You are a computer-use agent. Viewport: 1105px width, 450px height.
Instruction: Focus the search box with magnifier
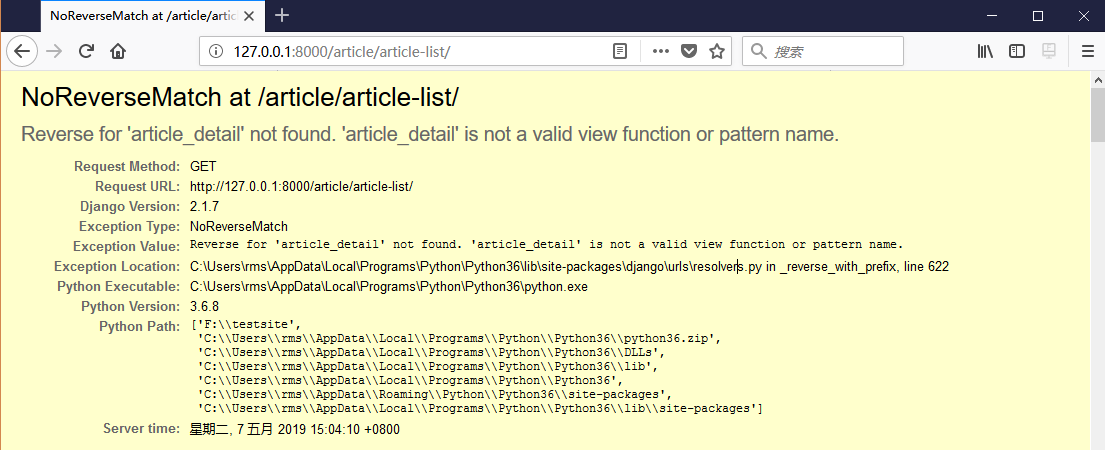[x=832, y=52]
